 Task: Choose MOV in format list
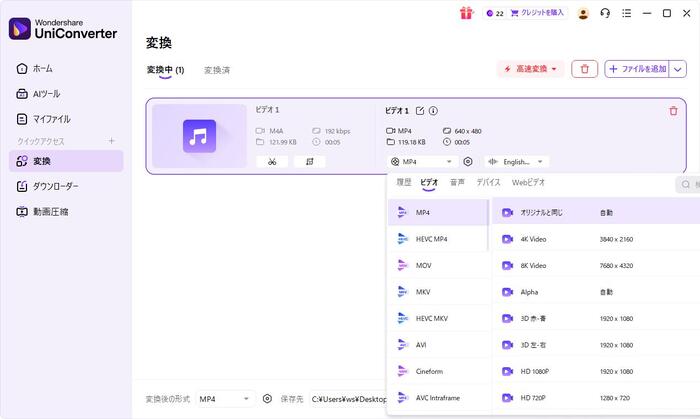click(x=438, y=266)
